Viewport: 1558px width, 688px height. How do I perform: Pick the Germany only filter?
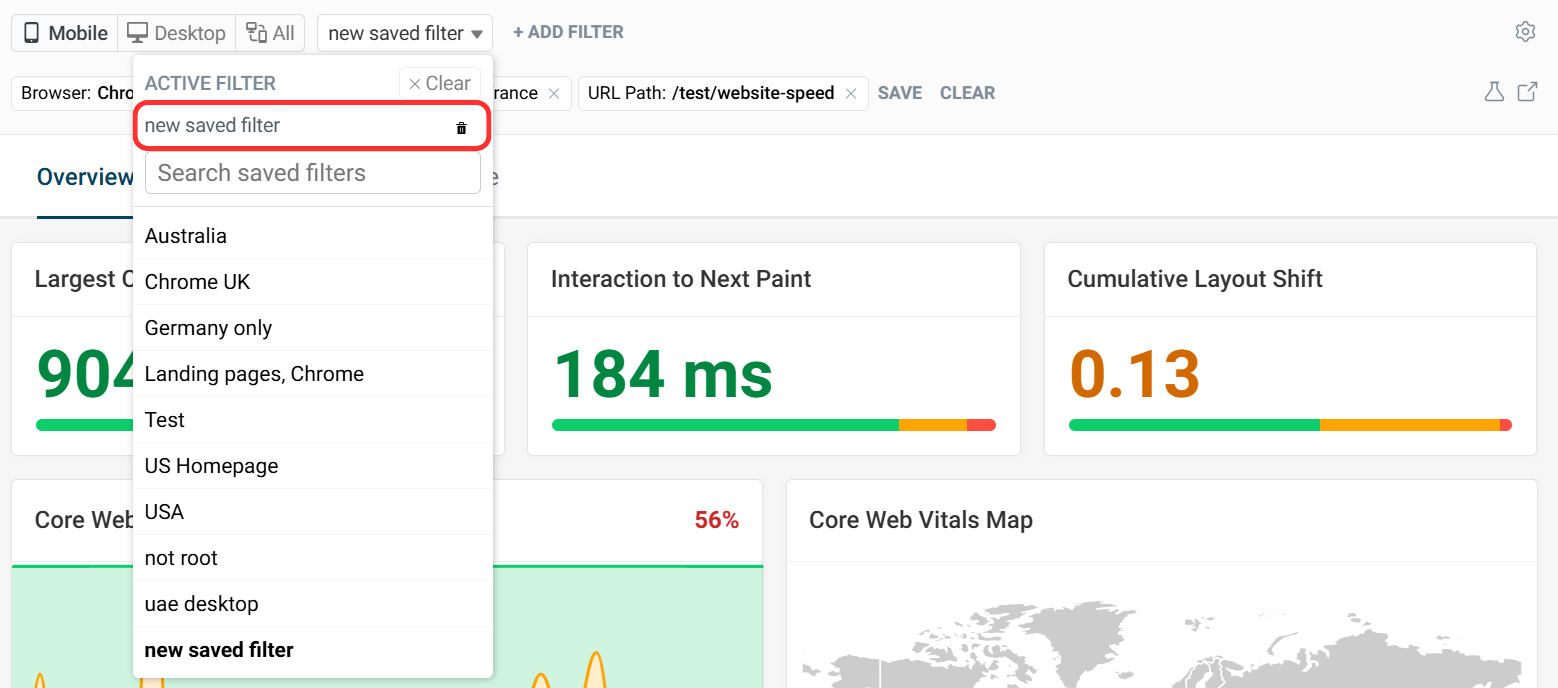(x=208, y=328)
